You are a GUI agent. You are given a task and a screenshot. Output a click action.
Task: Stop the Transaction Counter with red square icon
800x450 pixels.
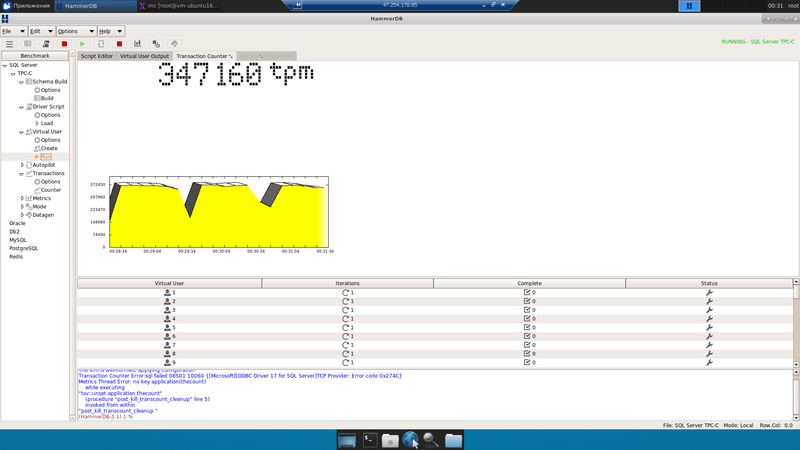[x=119, y=44]
